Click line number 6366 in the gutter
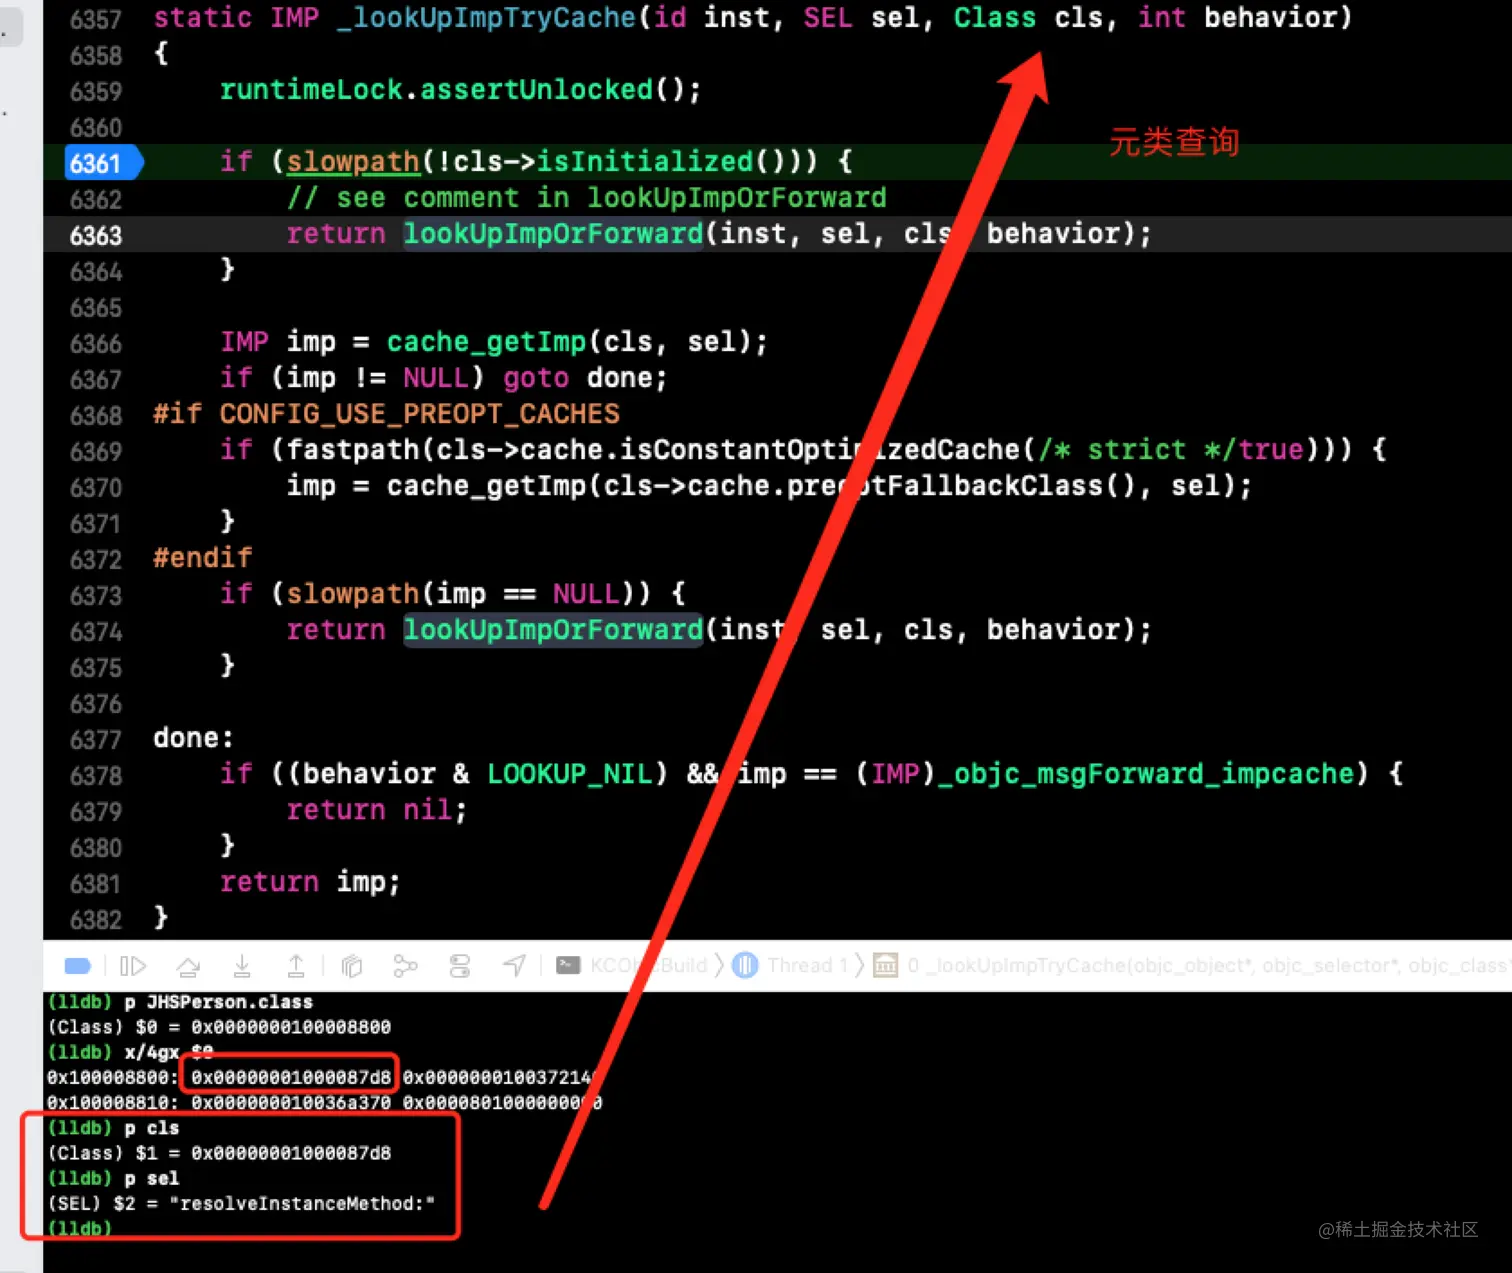The height and width of the screenshot is (1273, 1512). 96,343
